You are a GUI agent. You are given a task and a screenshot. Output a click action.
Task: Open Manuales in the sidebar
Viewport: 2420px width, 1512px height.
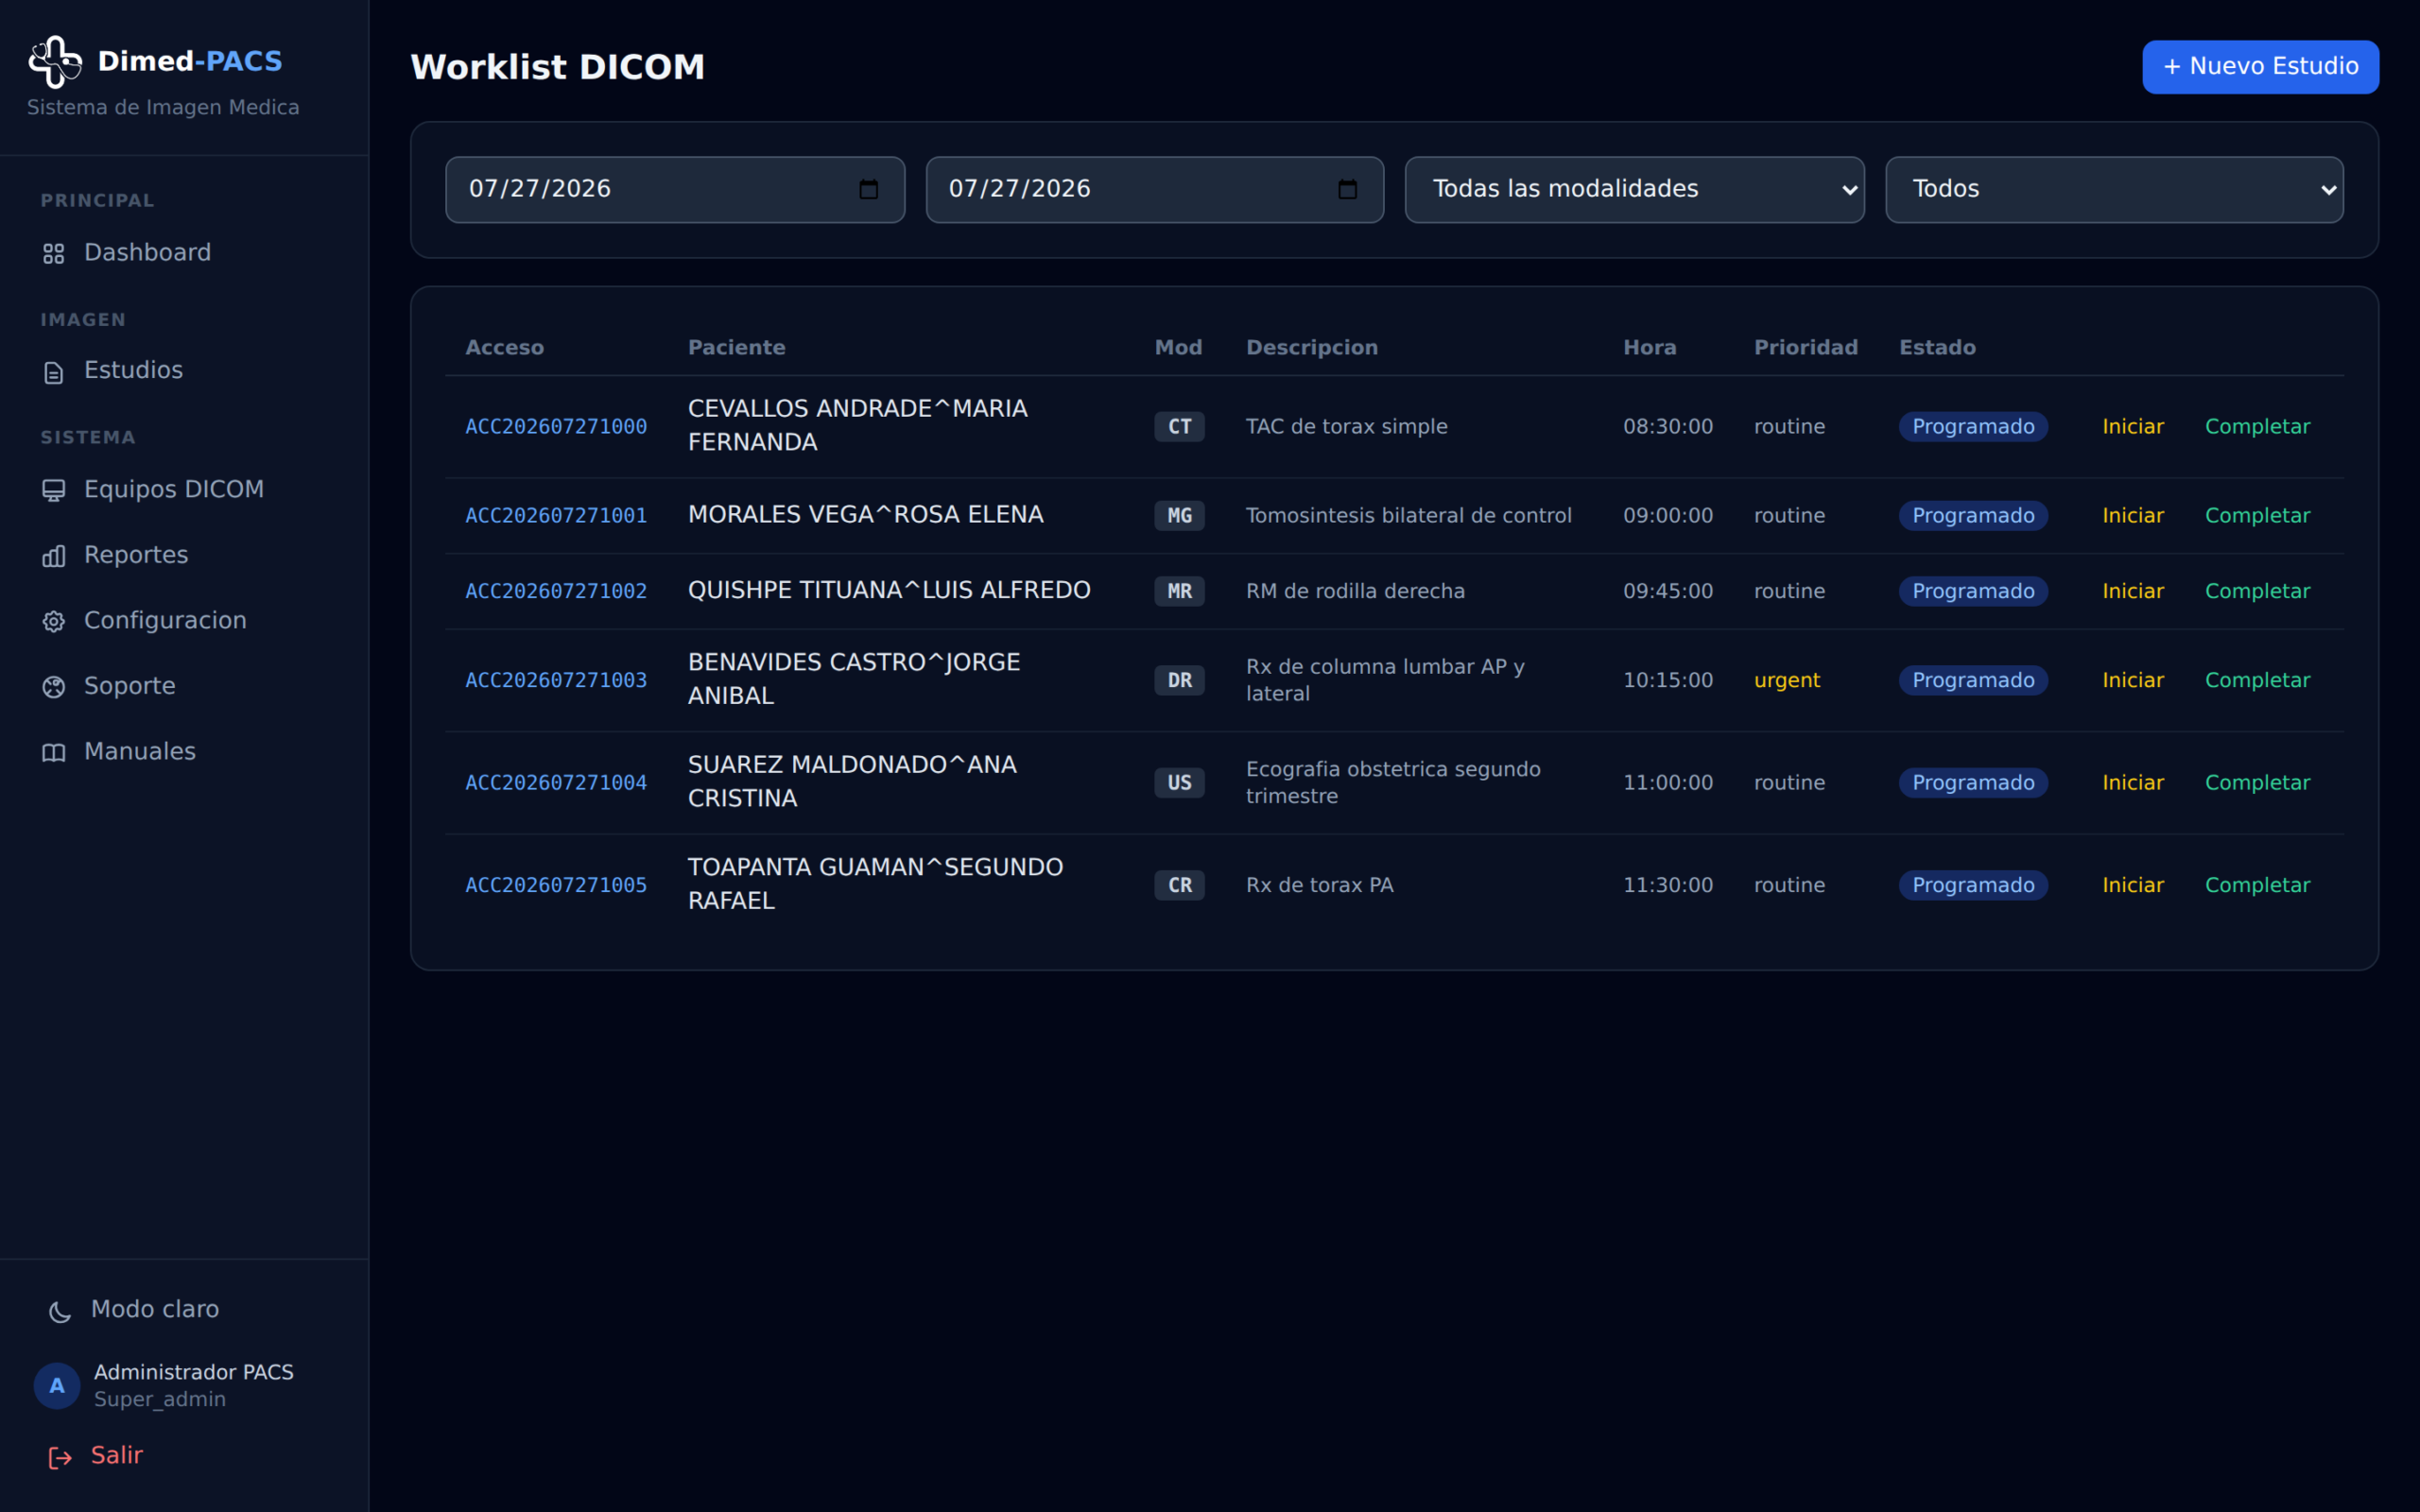coord(184,752)
